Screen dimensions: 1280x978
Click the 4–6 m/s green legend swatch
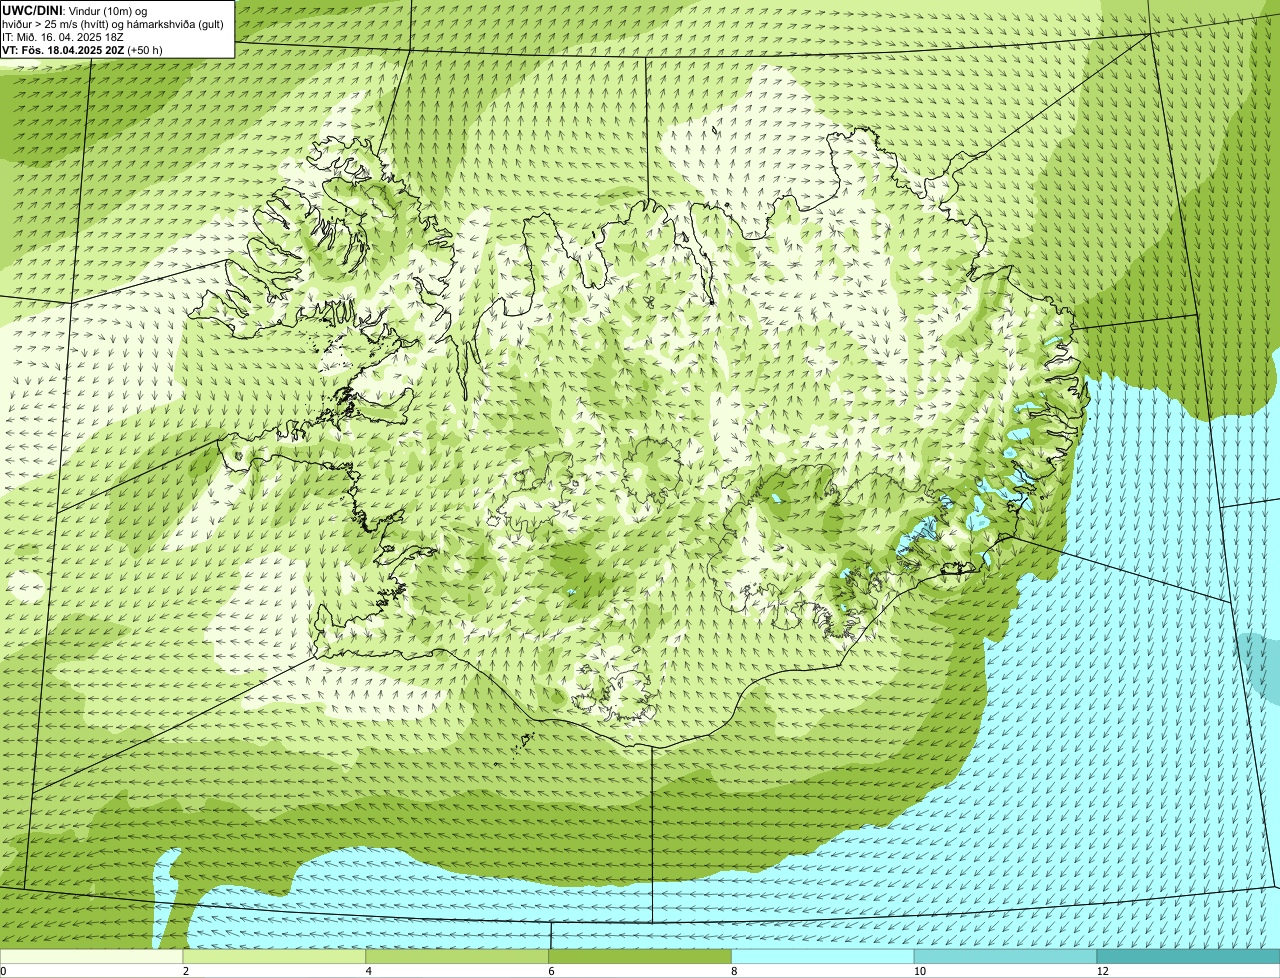459,956
